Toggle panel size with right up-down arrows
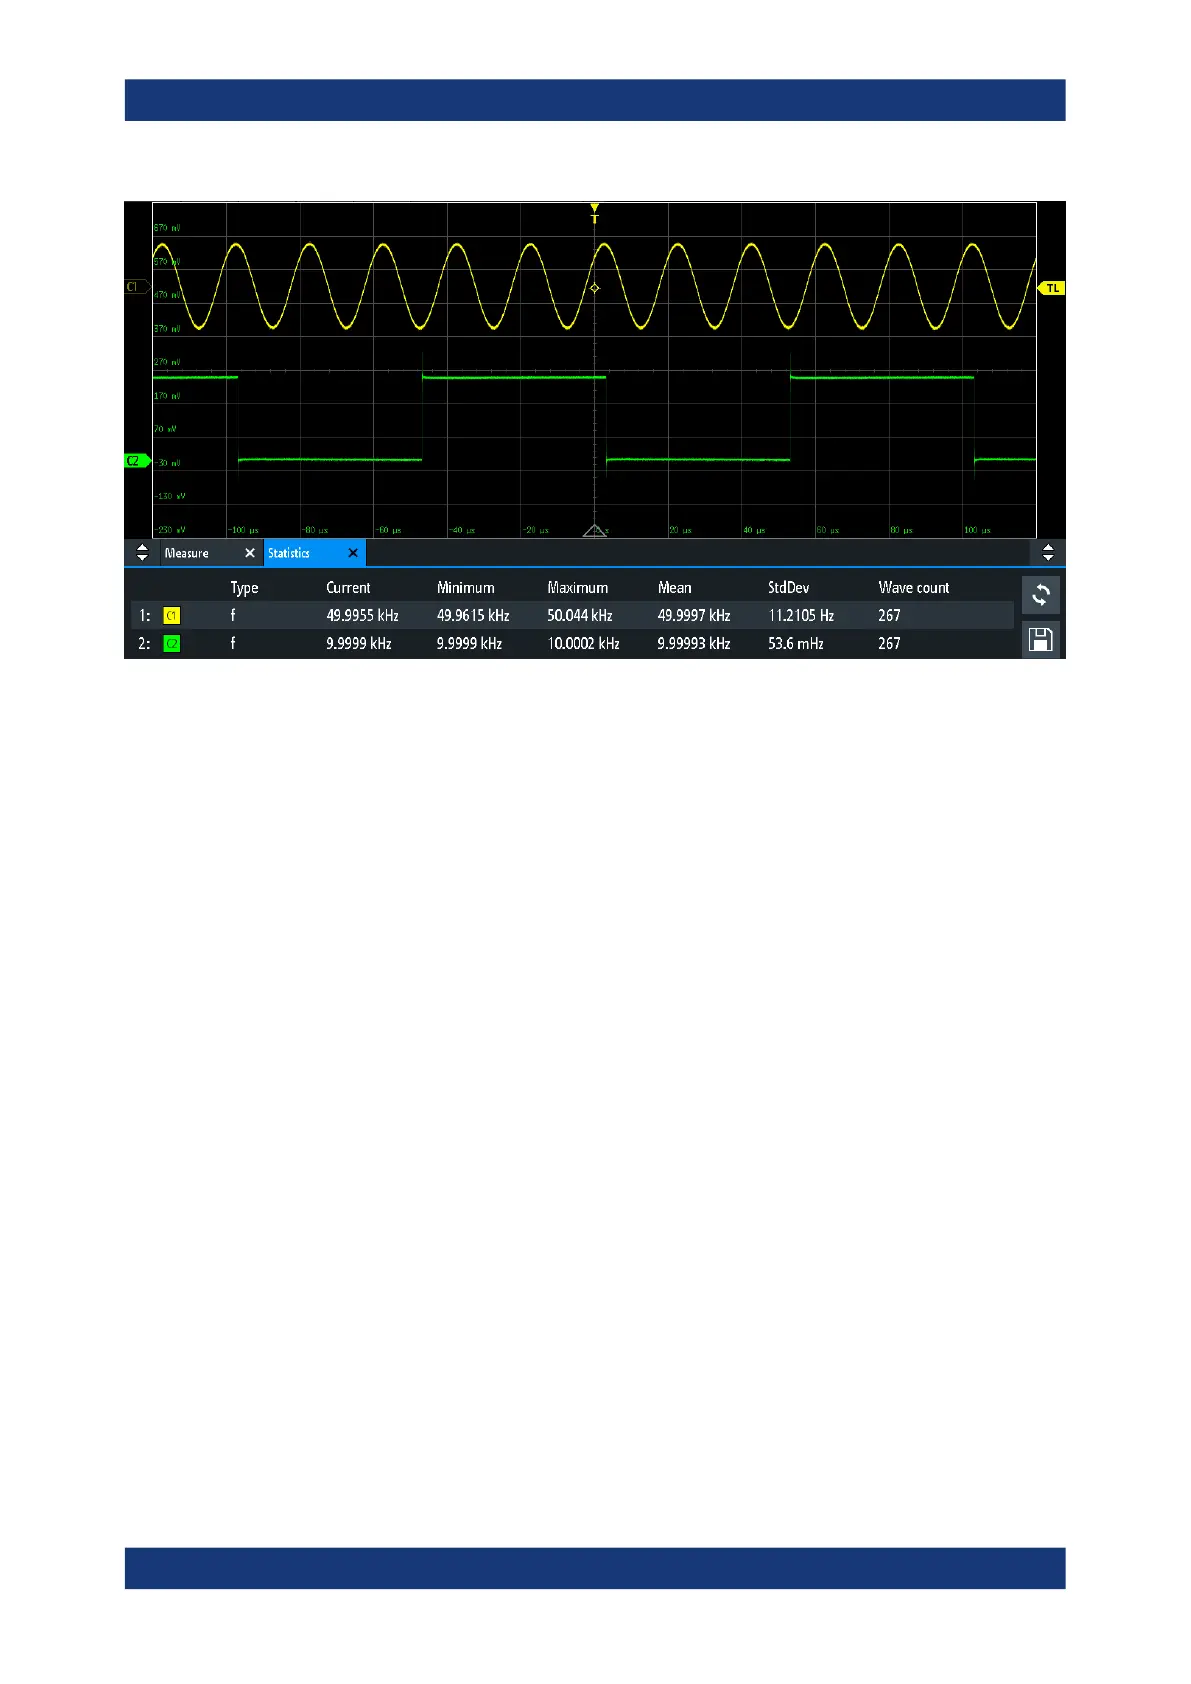This screenshot has height=1684, width=1191. coord(1047,553)
